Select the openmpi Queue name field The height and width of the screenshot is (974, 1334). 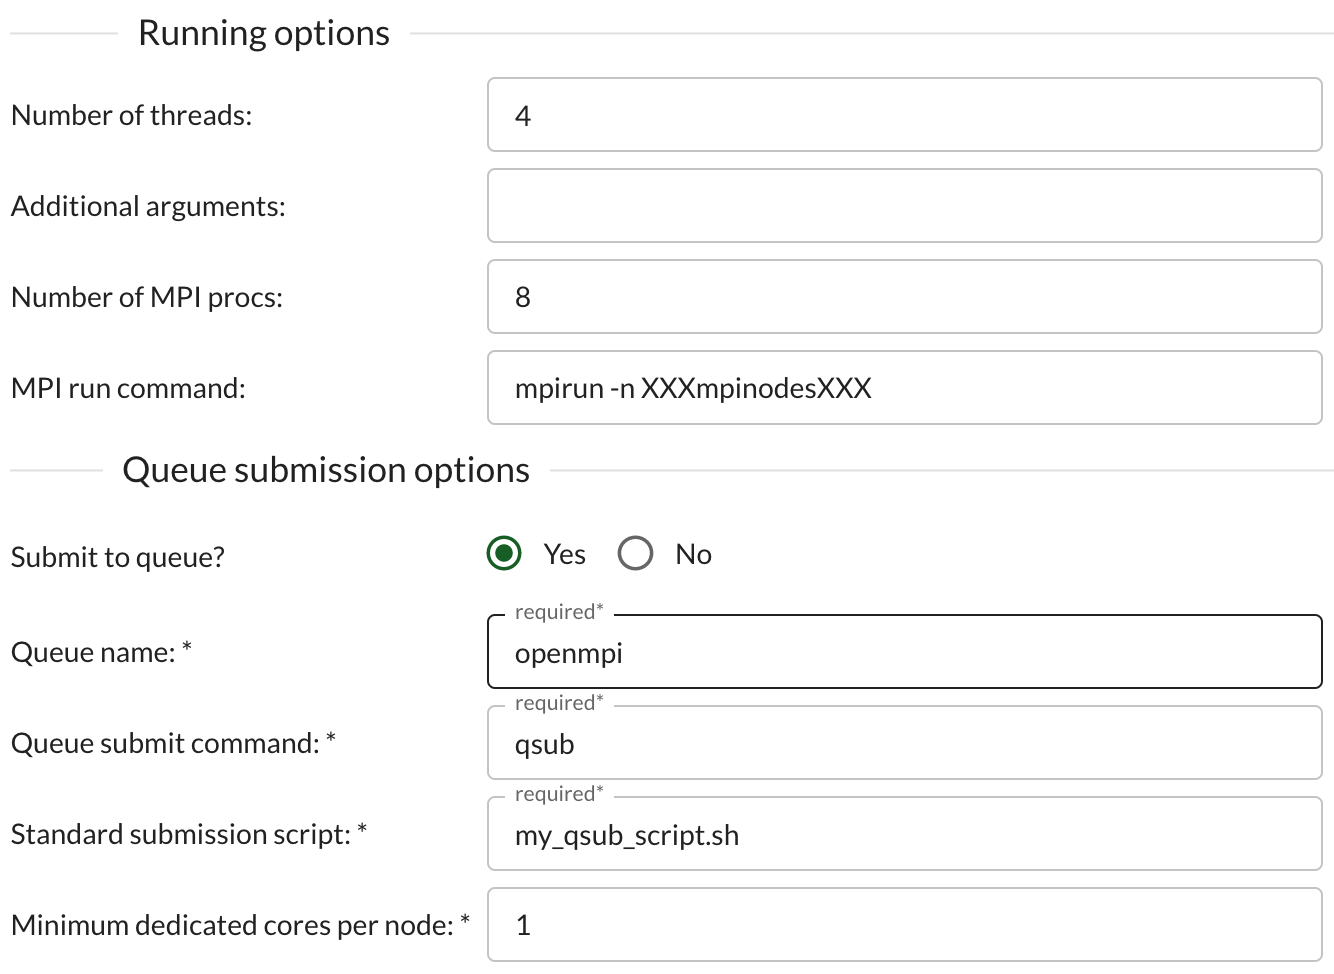coord(900,652)
